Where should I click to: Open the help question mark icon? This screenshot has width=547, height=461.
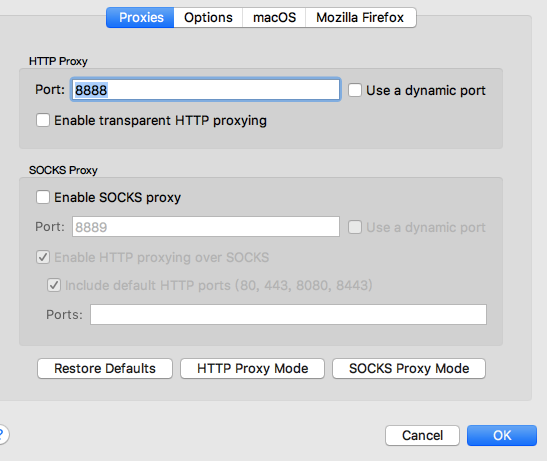click(x=2, y=434)
